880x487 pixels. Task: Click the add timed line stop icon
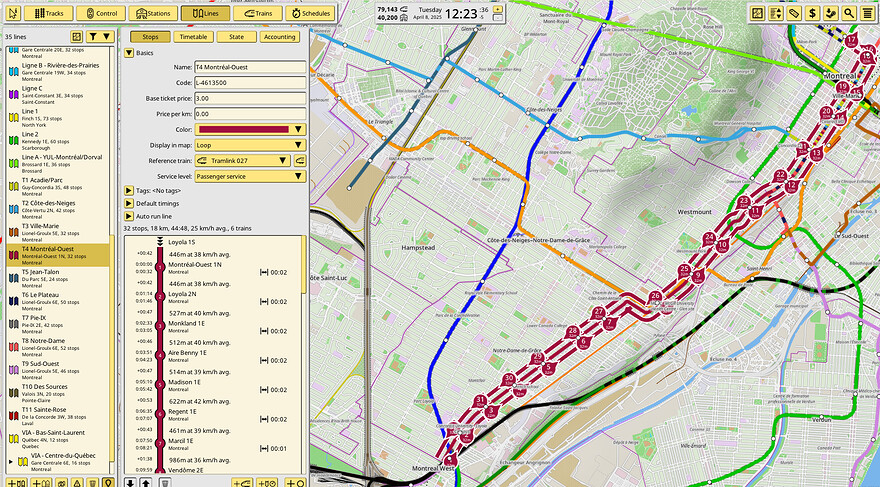coord(267,483)
